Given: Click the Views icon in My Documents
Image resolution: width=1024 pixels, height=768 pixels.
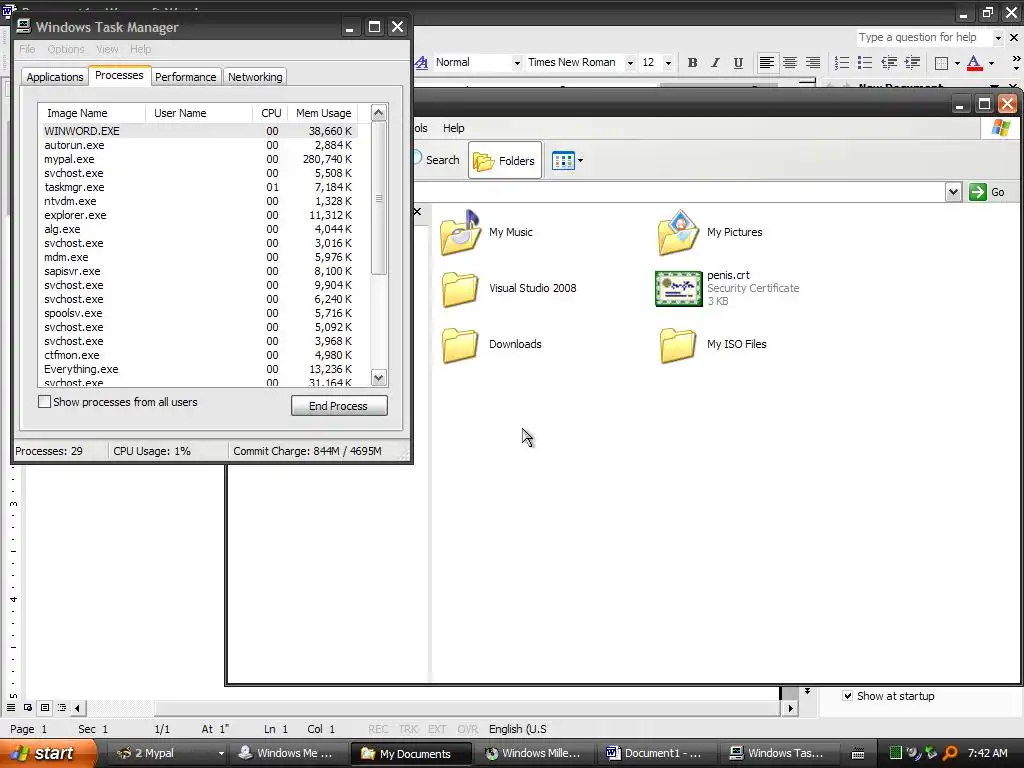Looking at the screenshot, I should click(x=562, y=160).
